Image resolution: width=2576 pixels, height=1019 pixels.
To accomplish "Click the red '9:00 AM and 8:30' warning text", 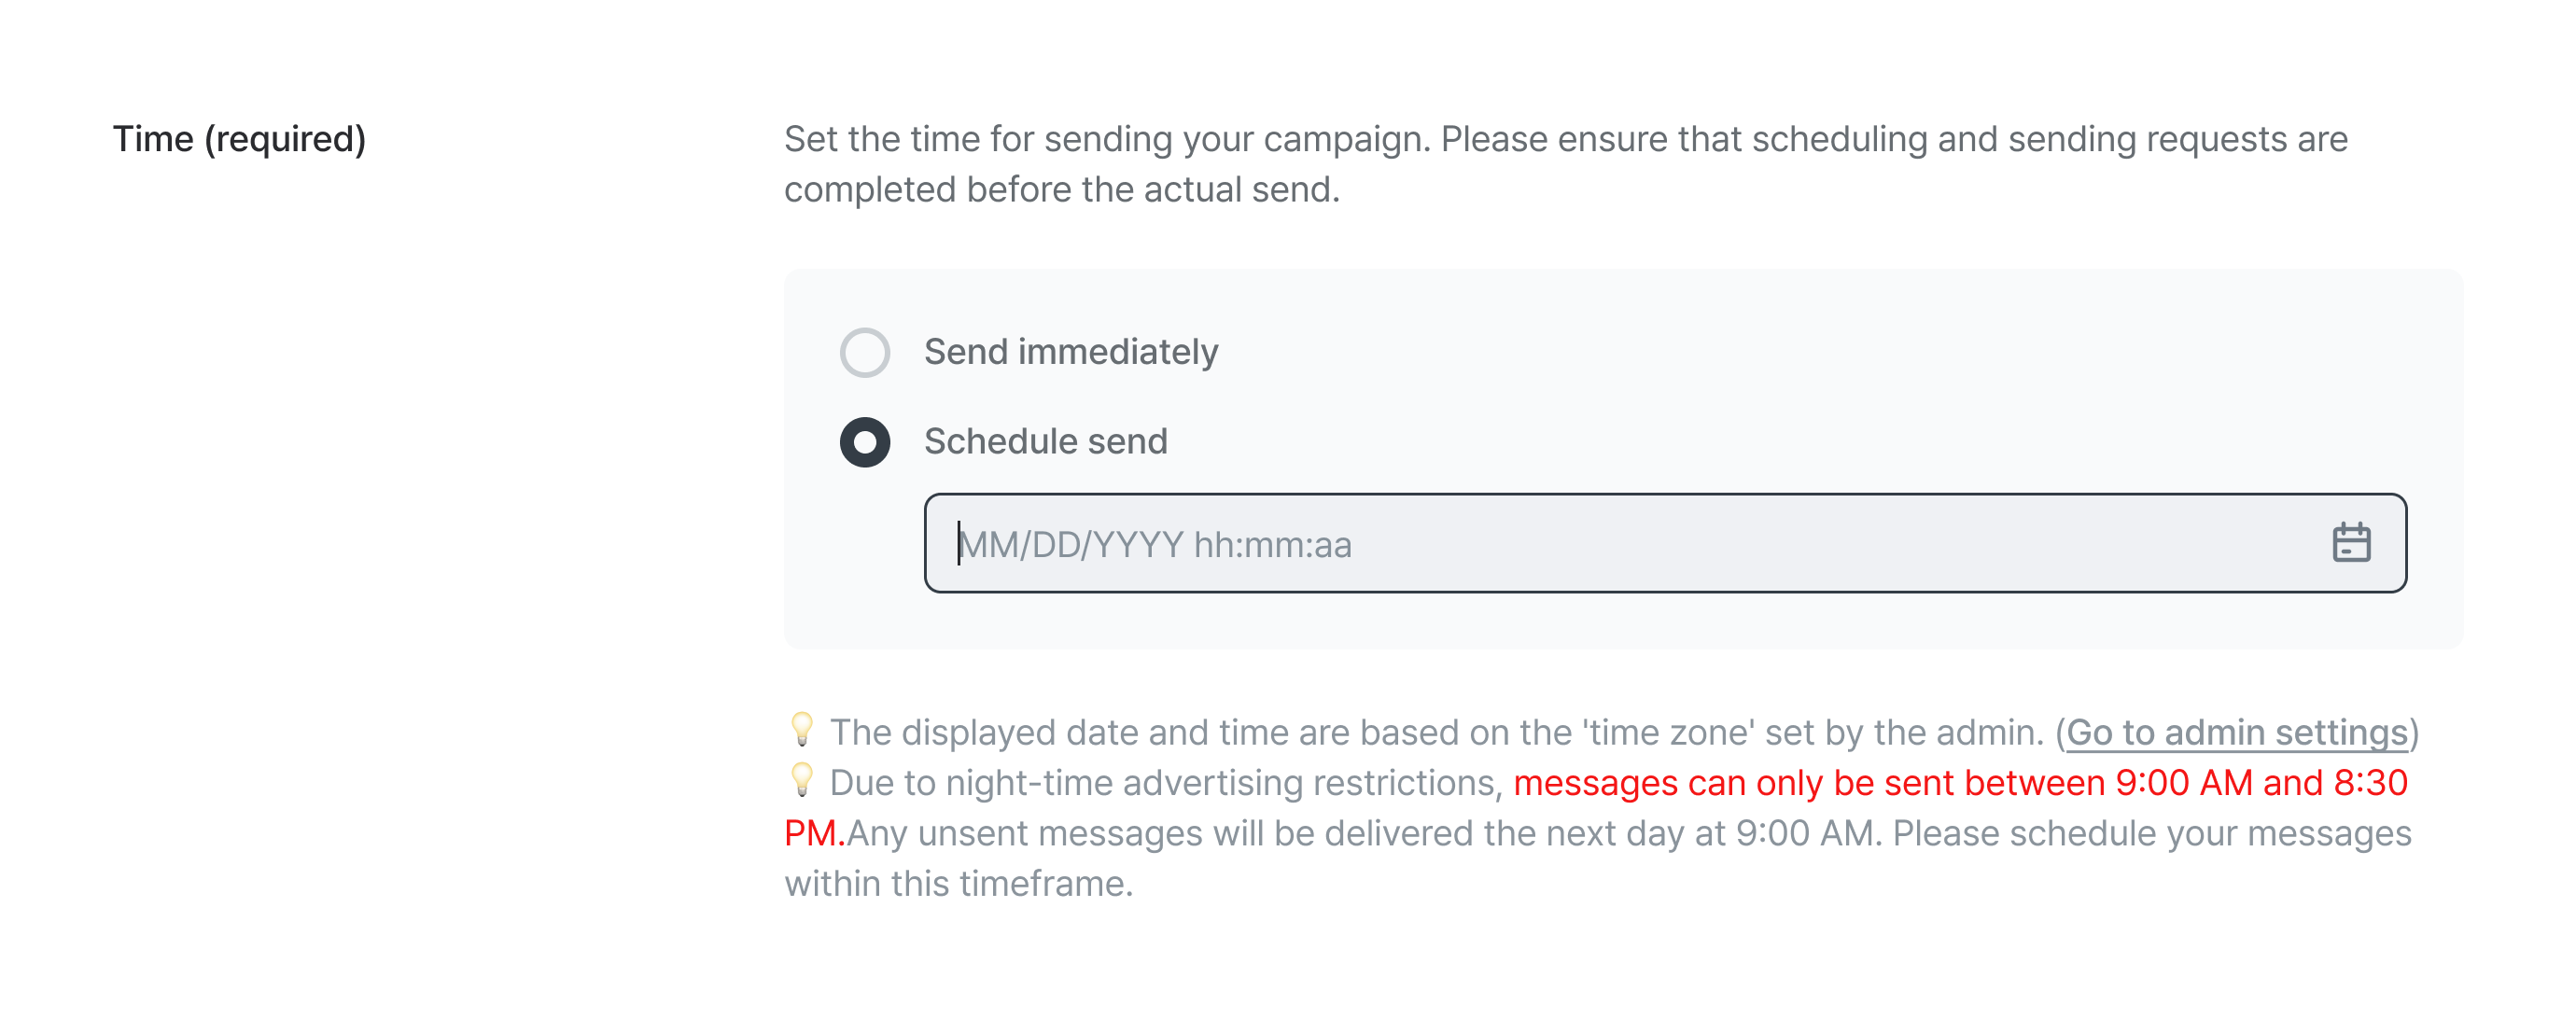I will coord(2261,783).
